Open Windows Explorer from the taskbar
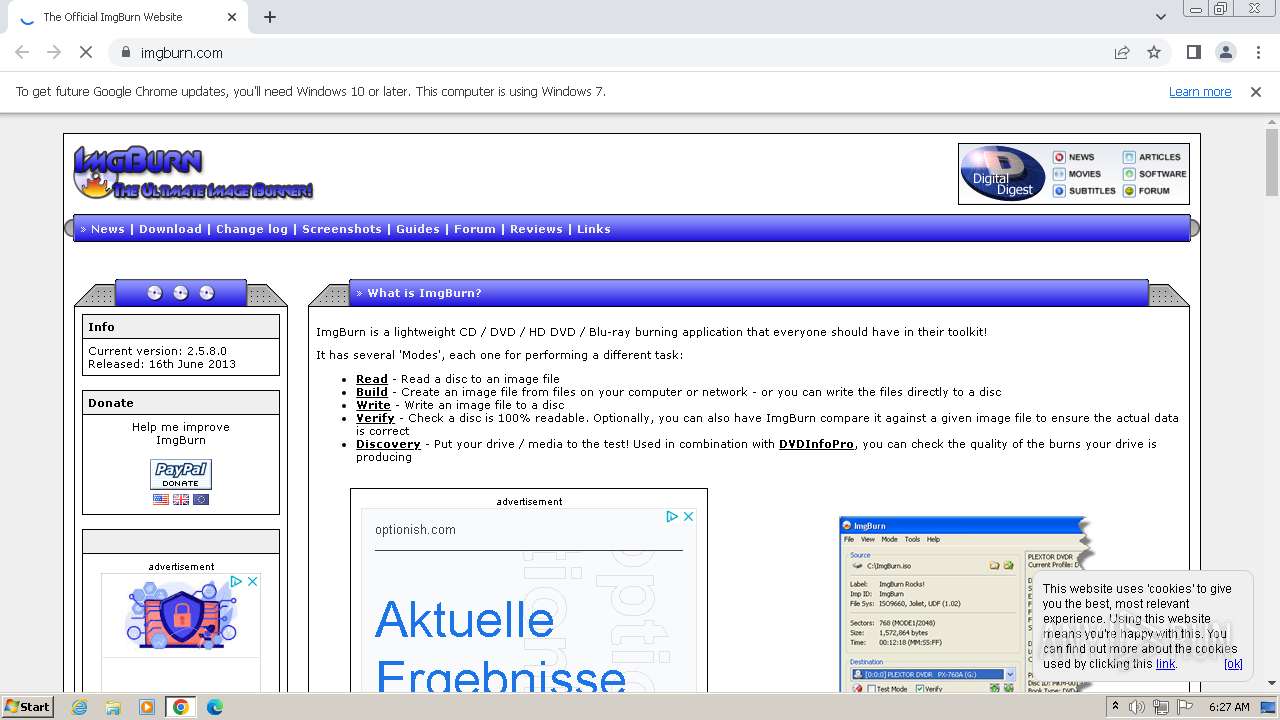Screen dimensions: 1280x720 point(113,707)
